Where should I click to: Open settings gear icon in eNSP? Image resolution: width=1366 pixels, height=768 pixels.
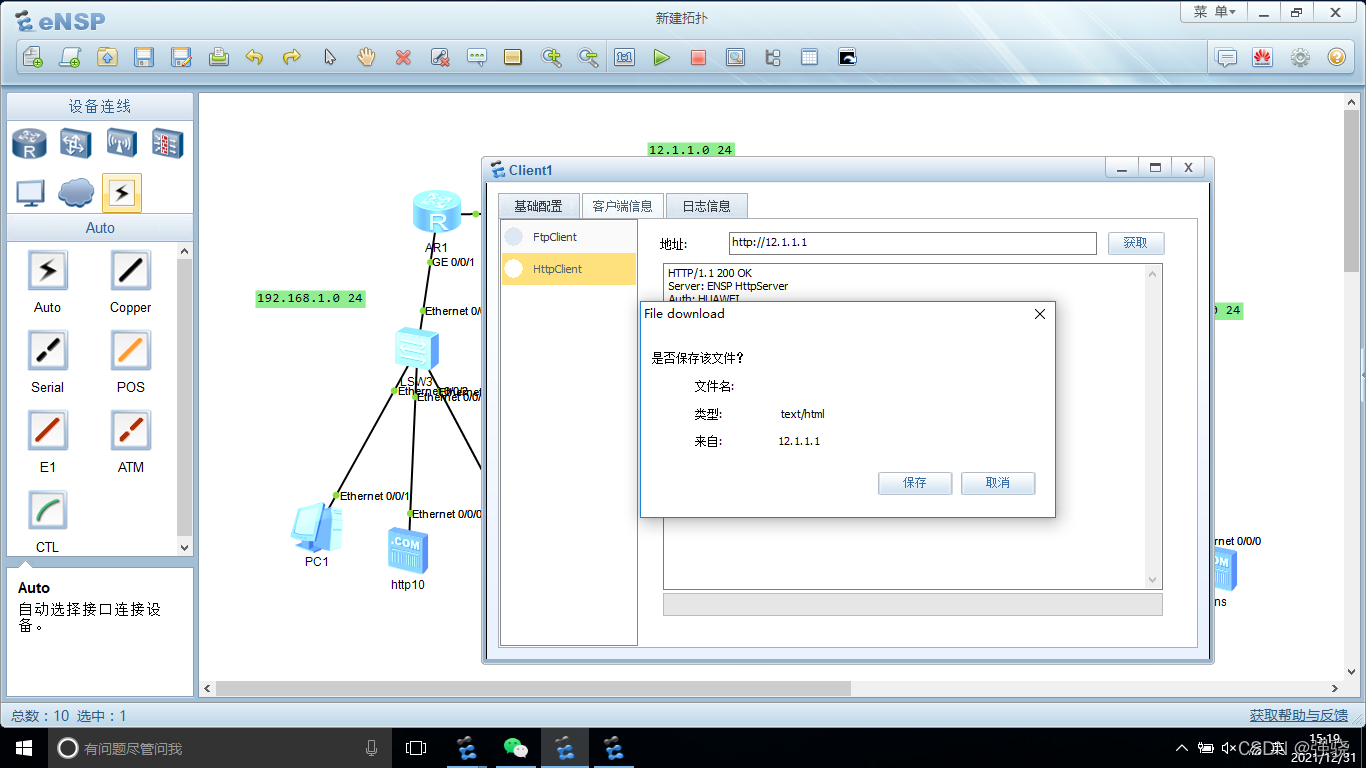click(1300, 57)
